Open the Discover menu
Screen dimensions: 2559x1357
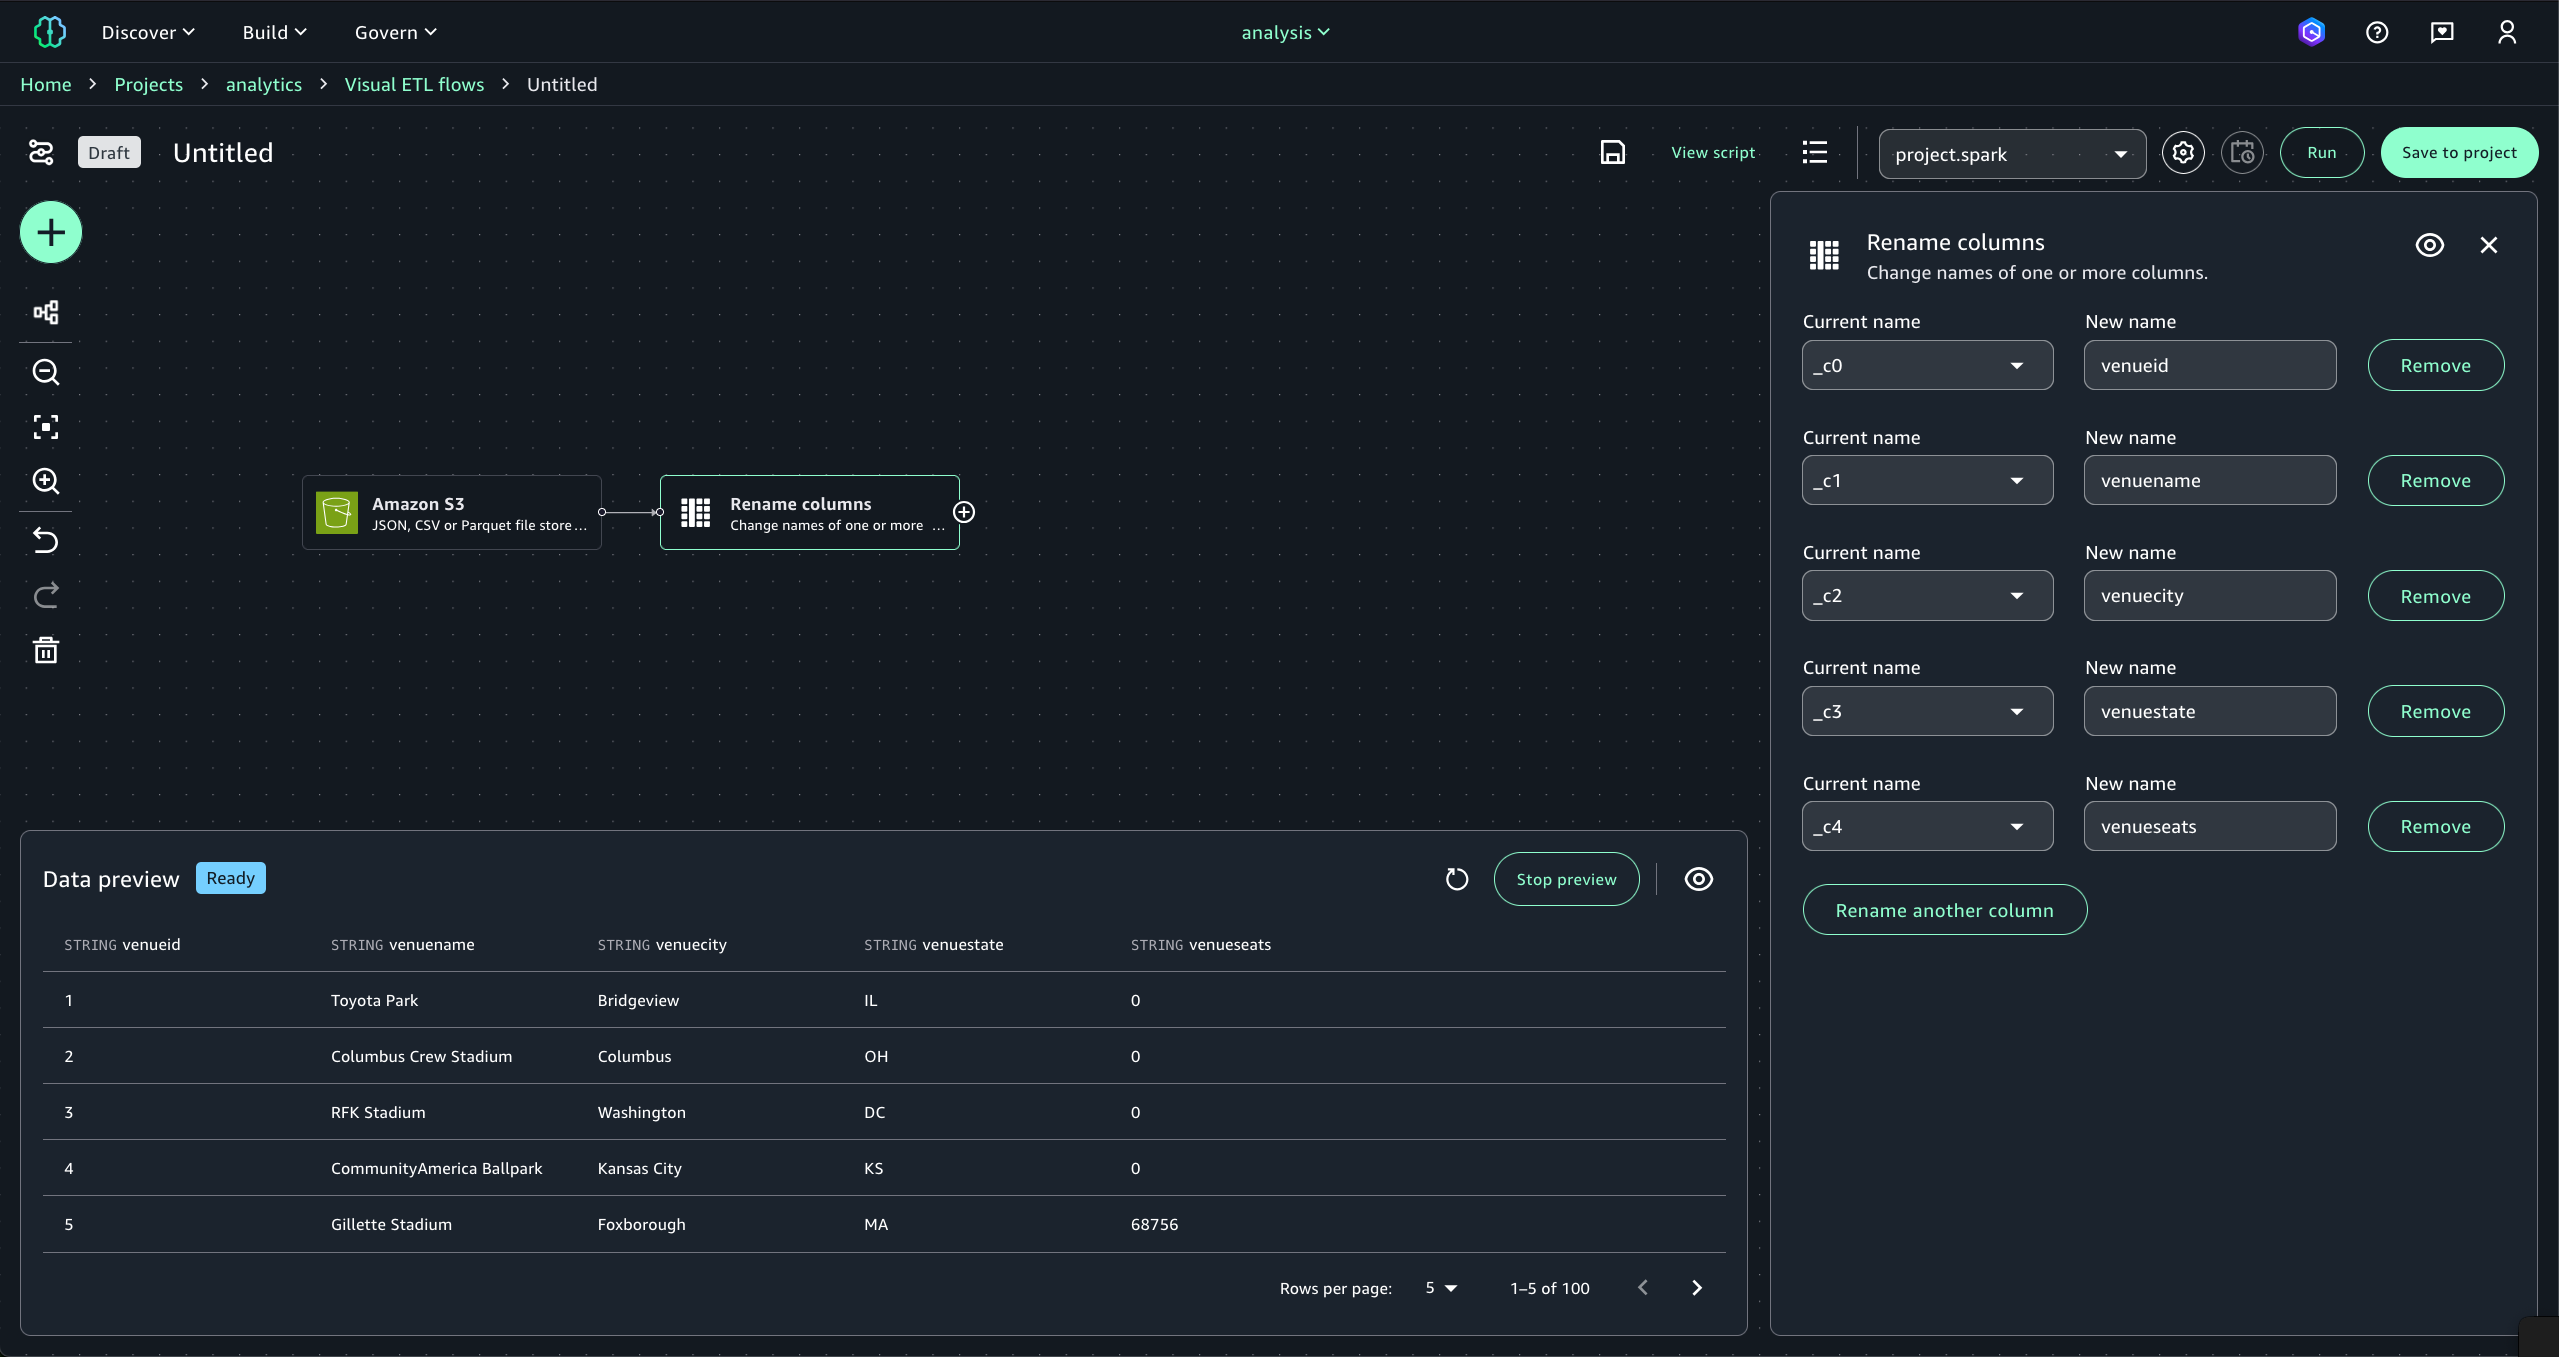(x=148, y=32)
